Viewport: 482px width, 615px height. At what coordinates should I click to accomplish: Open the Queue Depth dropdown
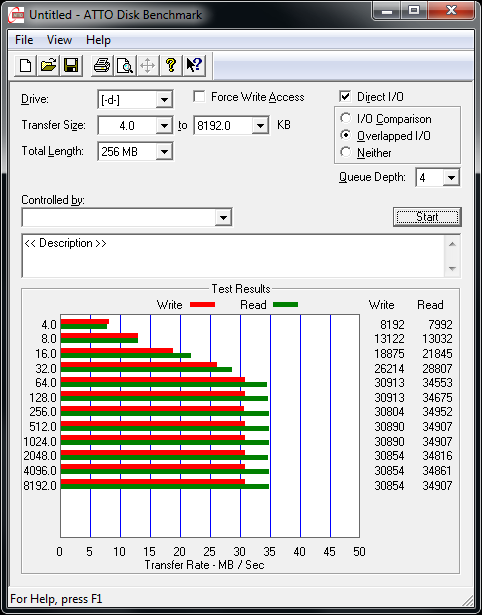tap(451, 178)
